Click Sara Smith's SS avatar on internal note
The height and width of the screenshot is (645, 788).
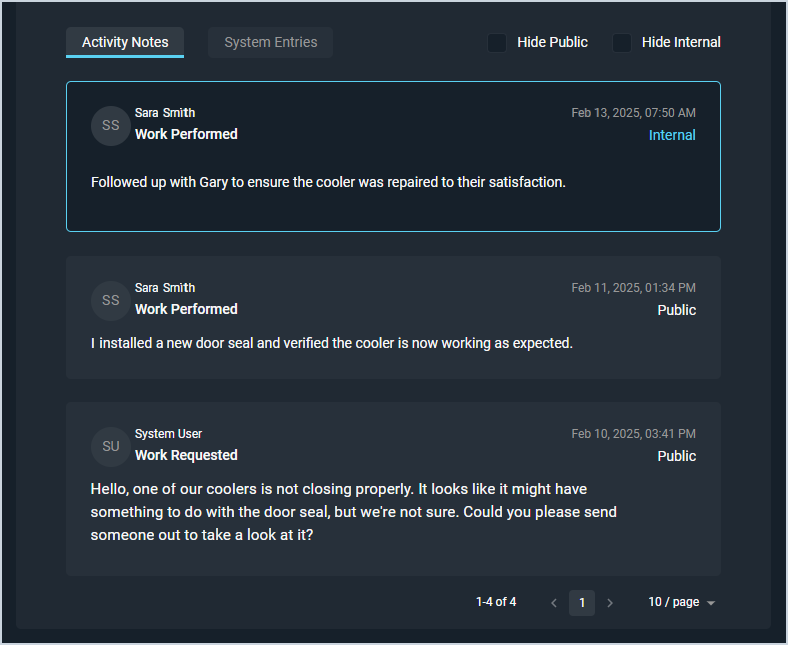click(x=110, y=126)
